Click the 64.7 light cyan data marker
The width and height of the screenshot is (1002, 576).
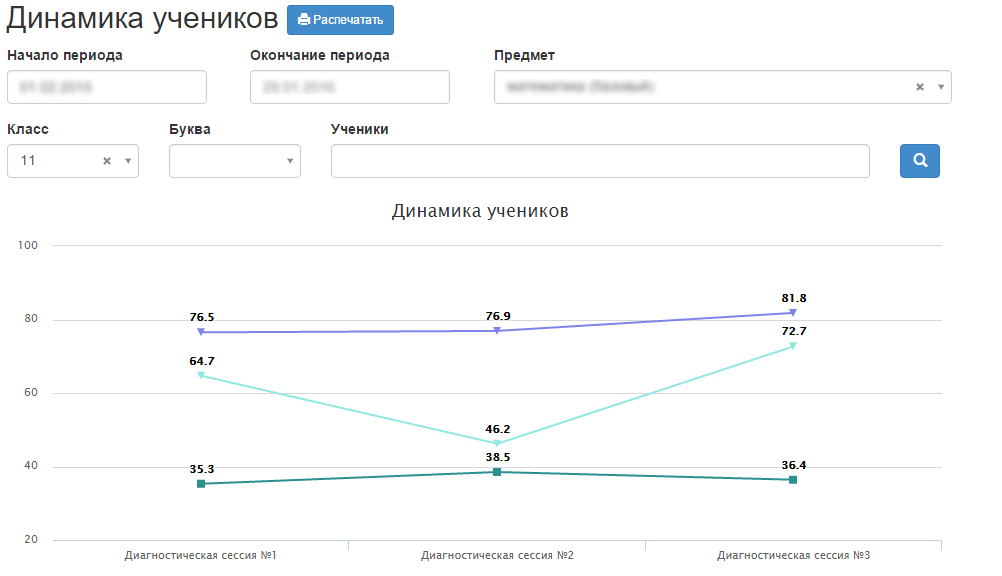coord(201,375)
